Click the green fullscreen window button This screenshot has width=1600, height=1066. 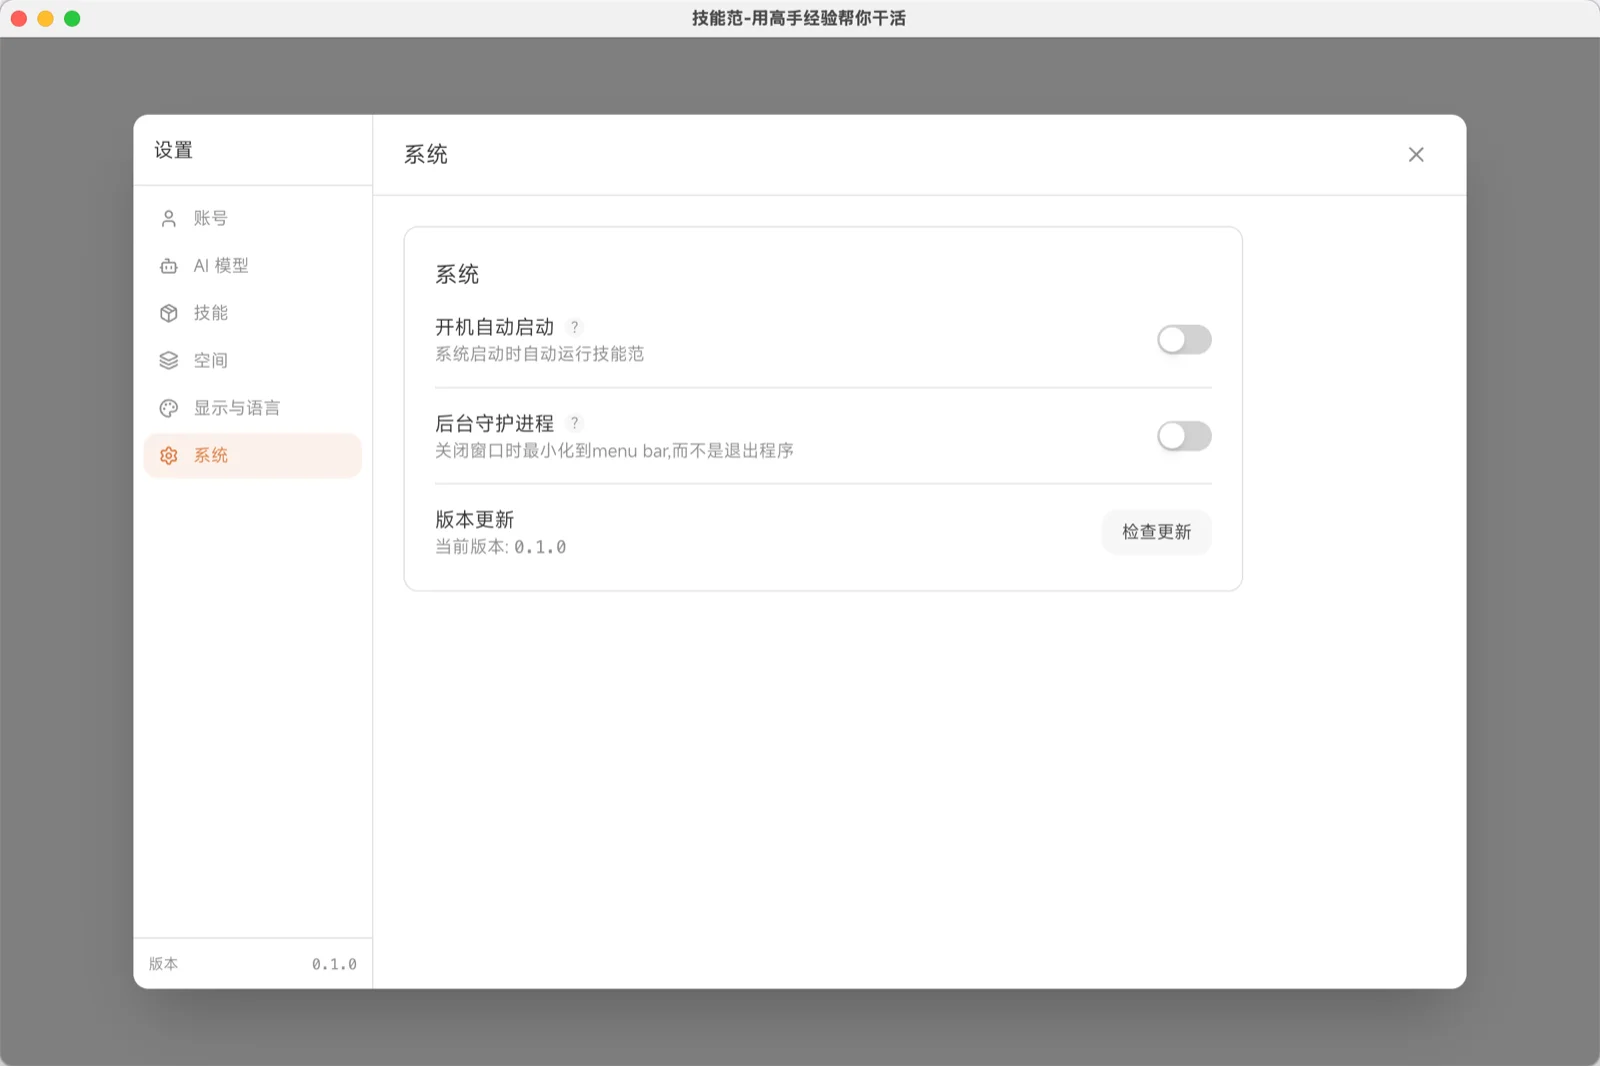(72, 19)
